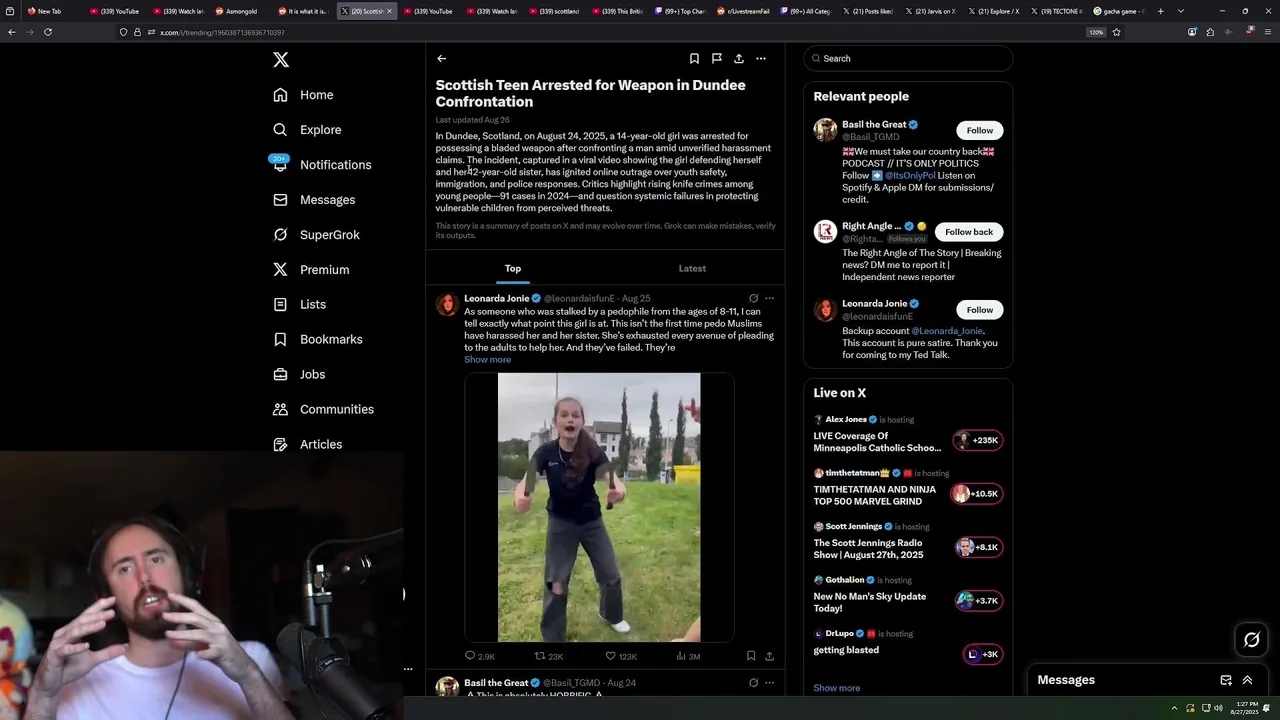Open the taskbar volume icon
This screenshot has width=1280, height=720.
click(1218, 708)
